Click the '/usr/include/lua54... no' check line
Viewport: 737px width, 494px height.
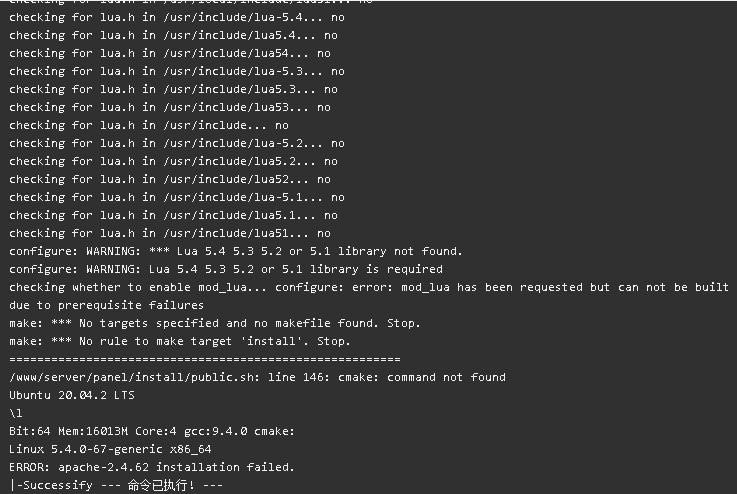(170, 54)
